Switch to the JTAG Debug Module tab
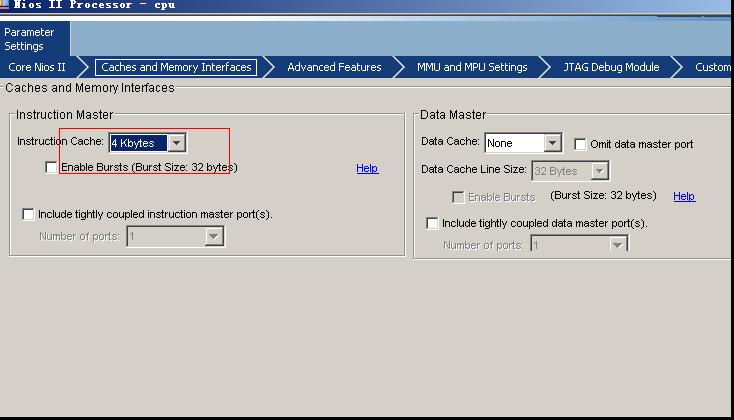The width and height of the screenshot is (734, 420). pos(612,67)
